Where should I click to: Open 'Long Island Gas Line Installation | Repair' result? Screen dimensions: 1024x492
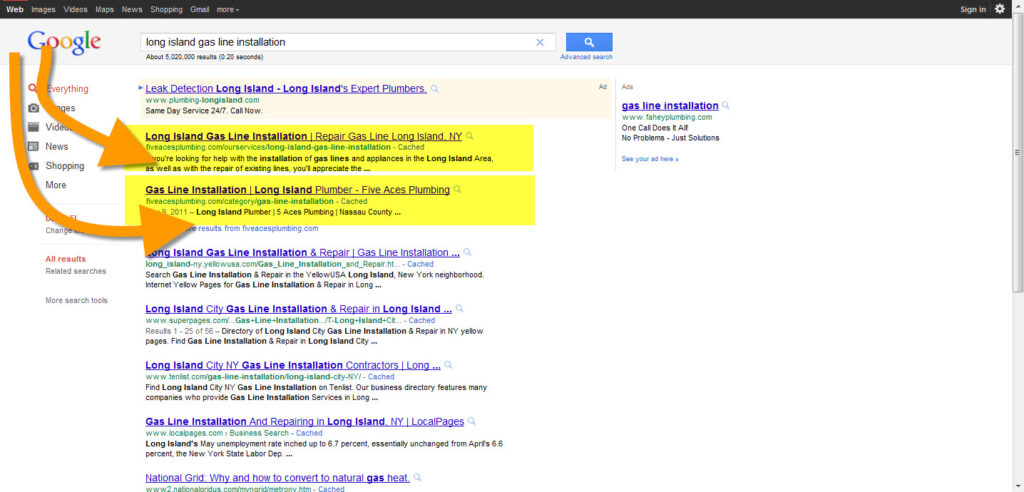(304, 137)
